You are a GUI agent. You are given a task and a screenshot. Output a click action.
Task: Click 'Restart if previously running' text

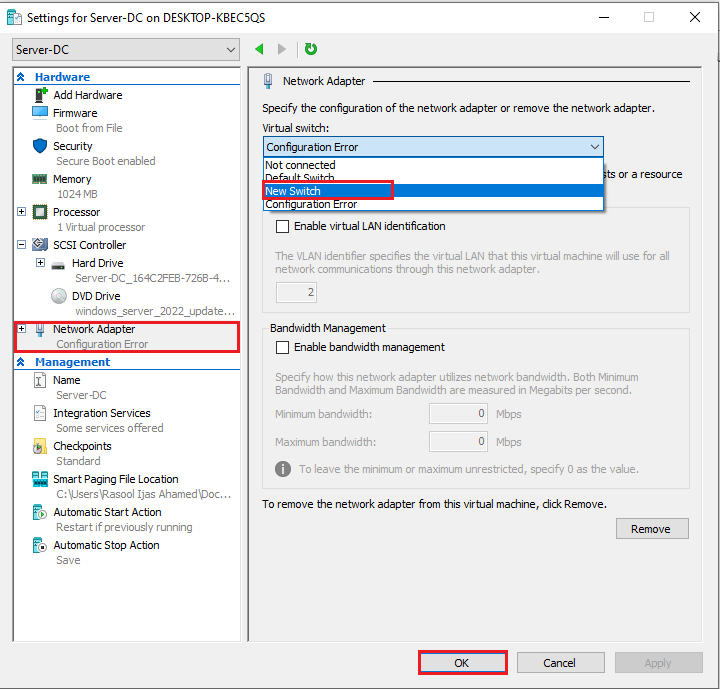pos(124,527)
